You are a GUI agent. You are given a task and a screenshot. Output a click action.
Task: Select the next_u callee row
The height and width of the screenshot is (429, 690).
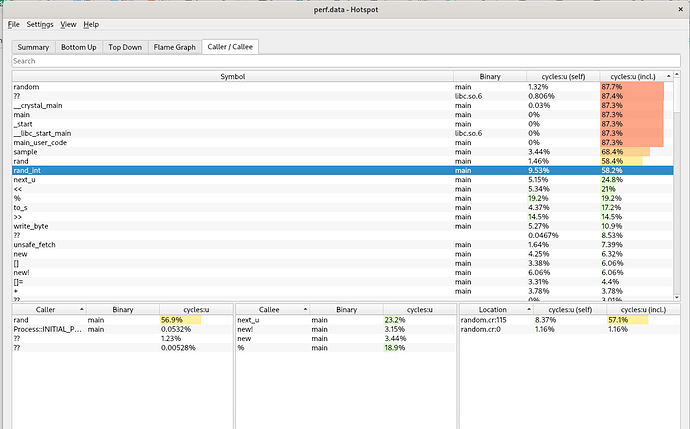point(346,320)
